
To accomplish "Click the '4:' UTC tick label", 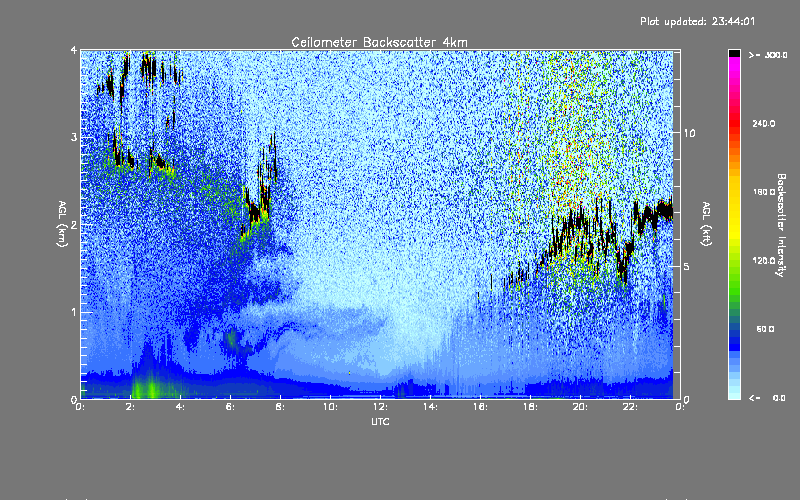I will pyautogui.click(x=181, y=407).
